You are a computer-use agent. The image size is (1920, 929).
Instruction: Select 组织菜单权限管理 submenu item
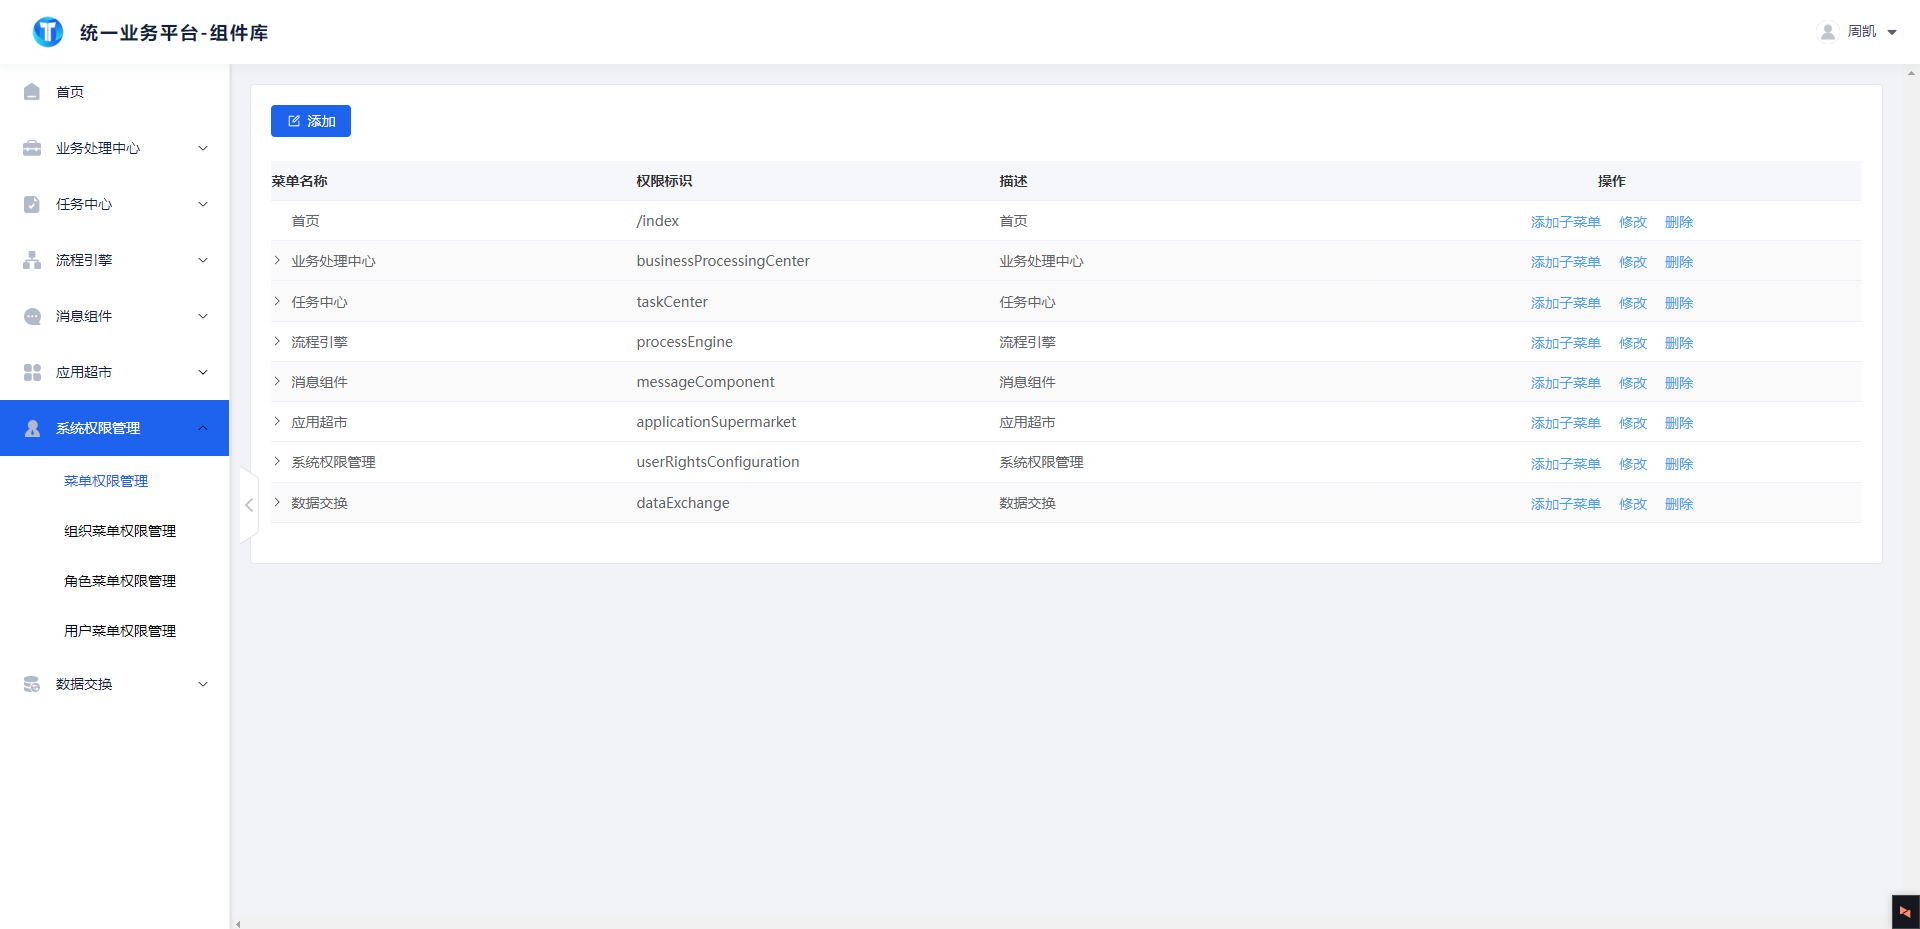pyautogui.click(x=120, y=531)
